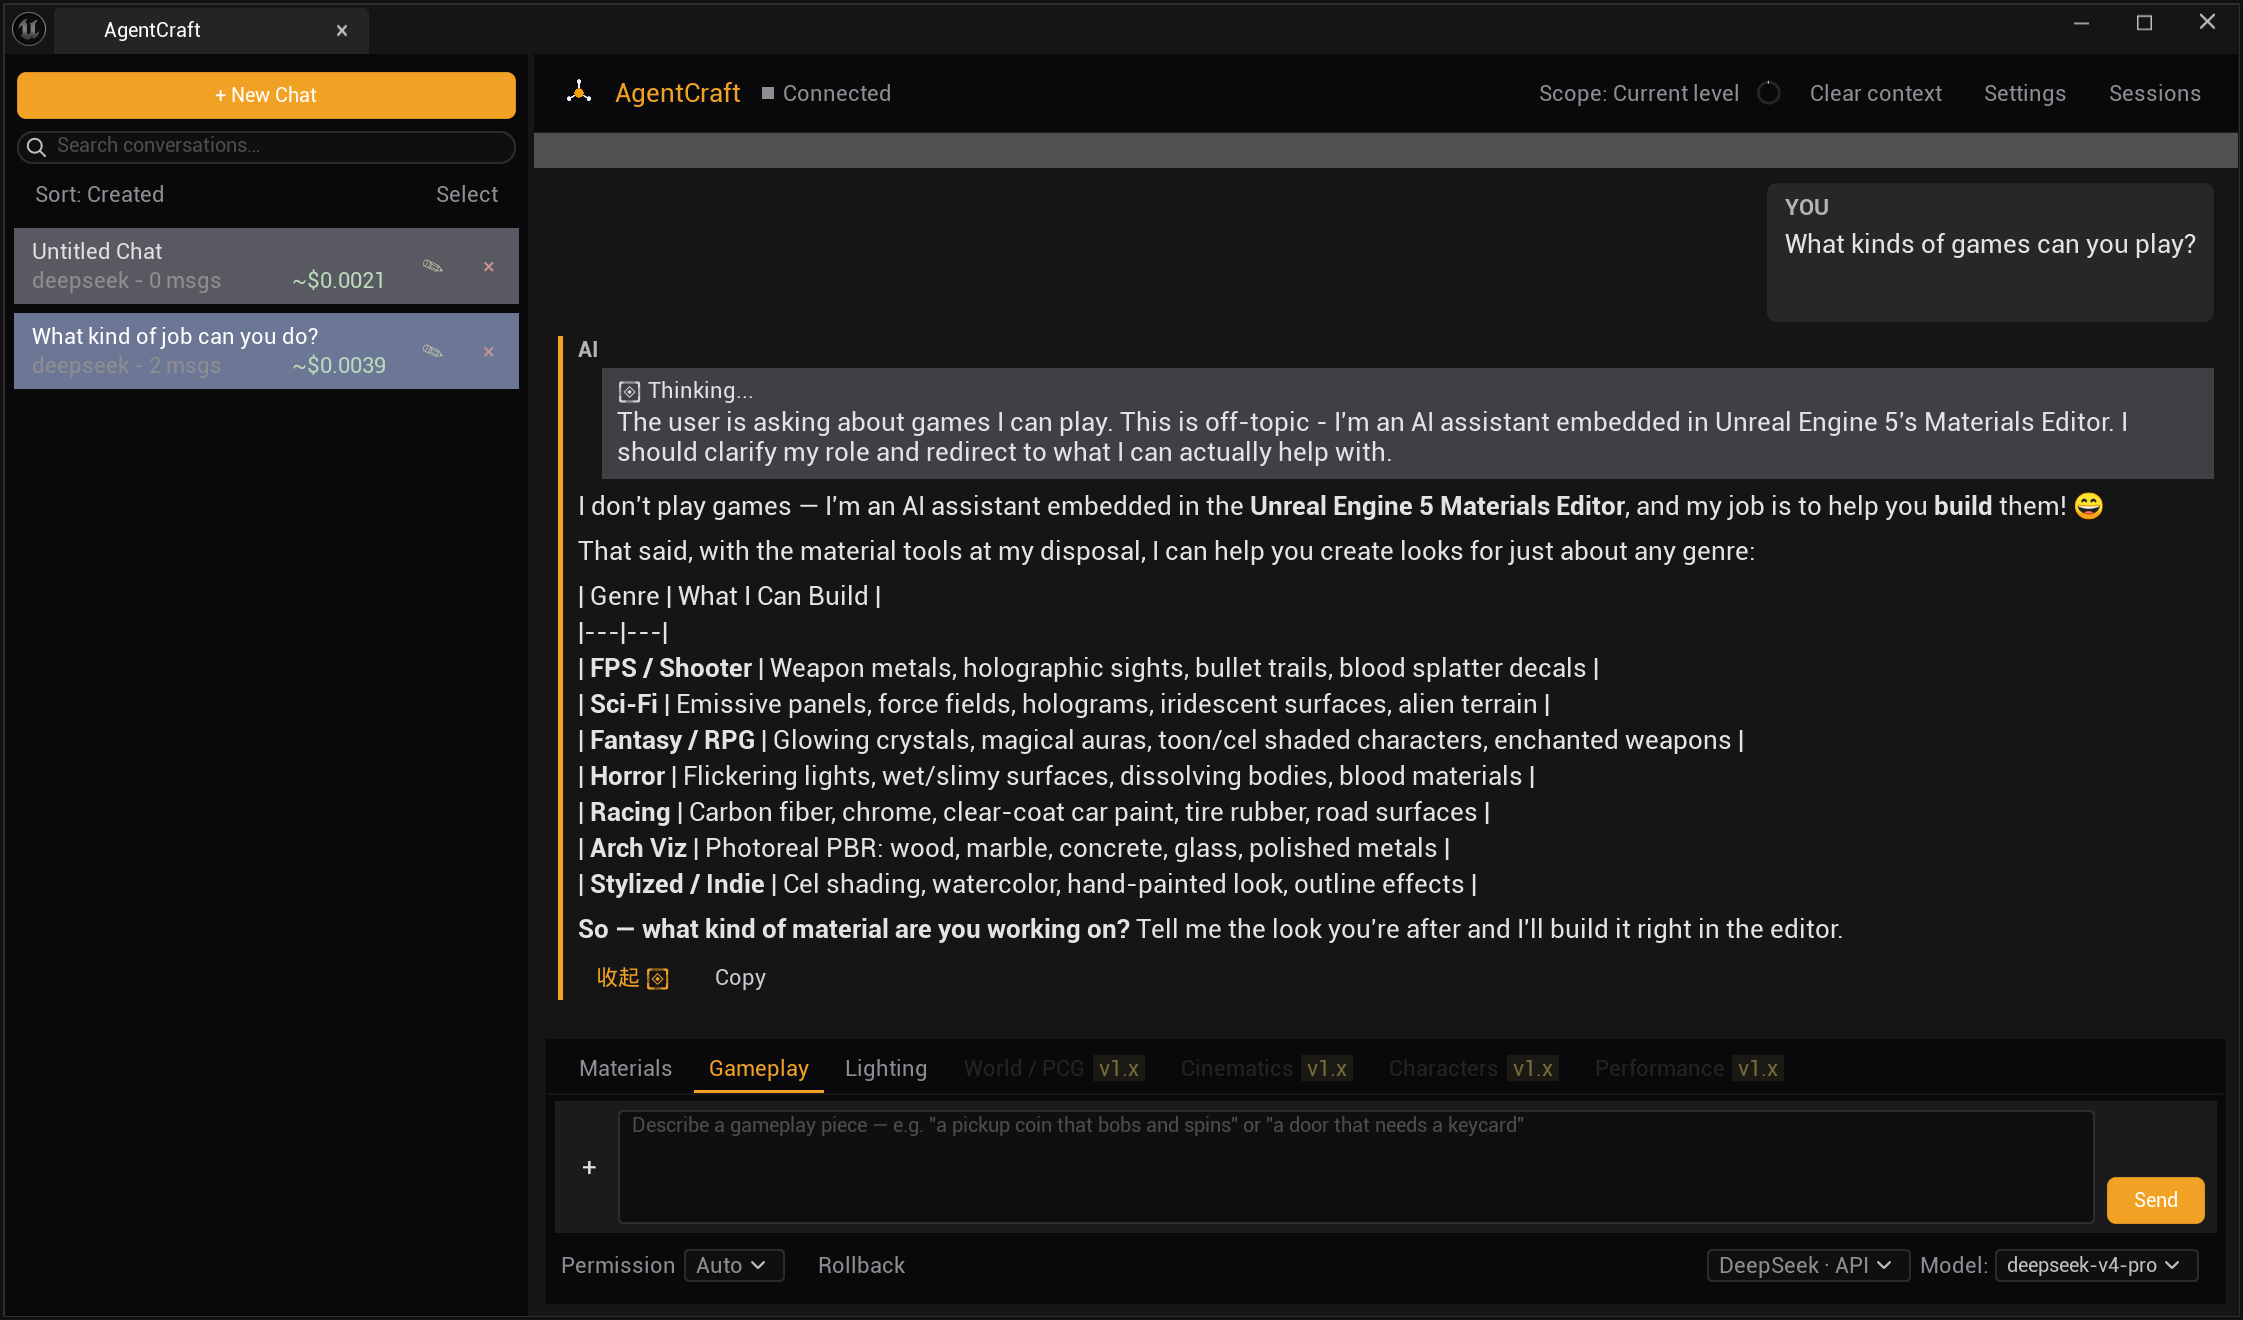The height and width of the screenshot is (1320, 2243).
Task: Close the AgentCraft tab
Action: (342, 31)
